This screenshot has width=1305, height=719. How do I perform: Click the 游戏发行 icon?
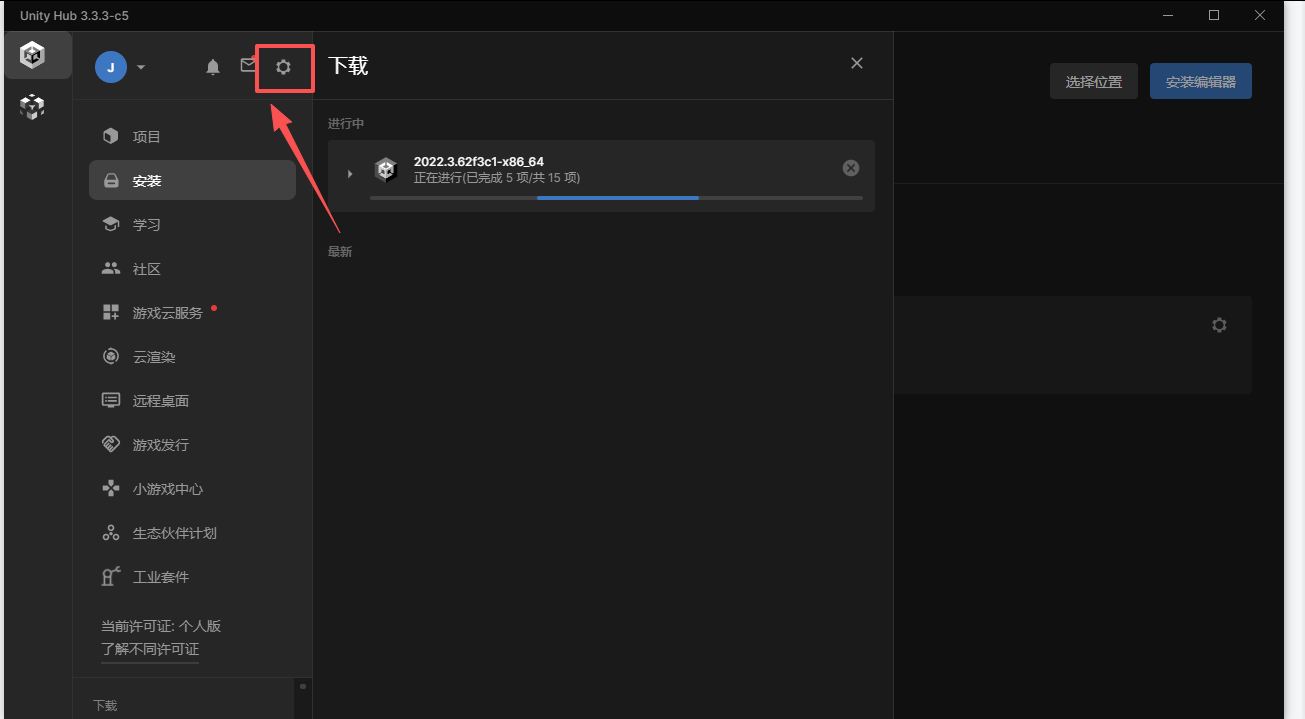pos(111,444)
